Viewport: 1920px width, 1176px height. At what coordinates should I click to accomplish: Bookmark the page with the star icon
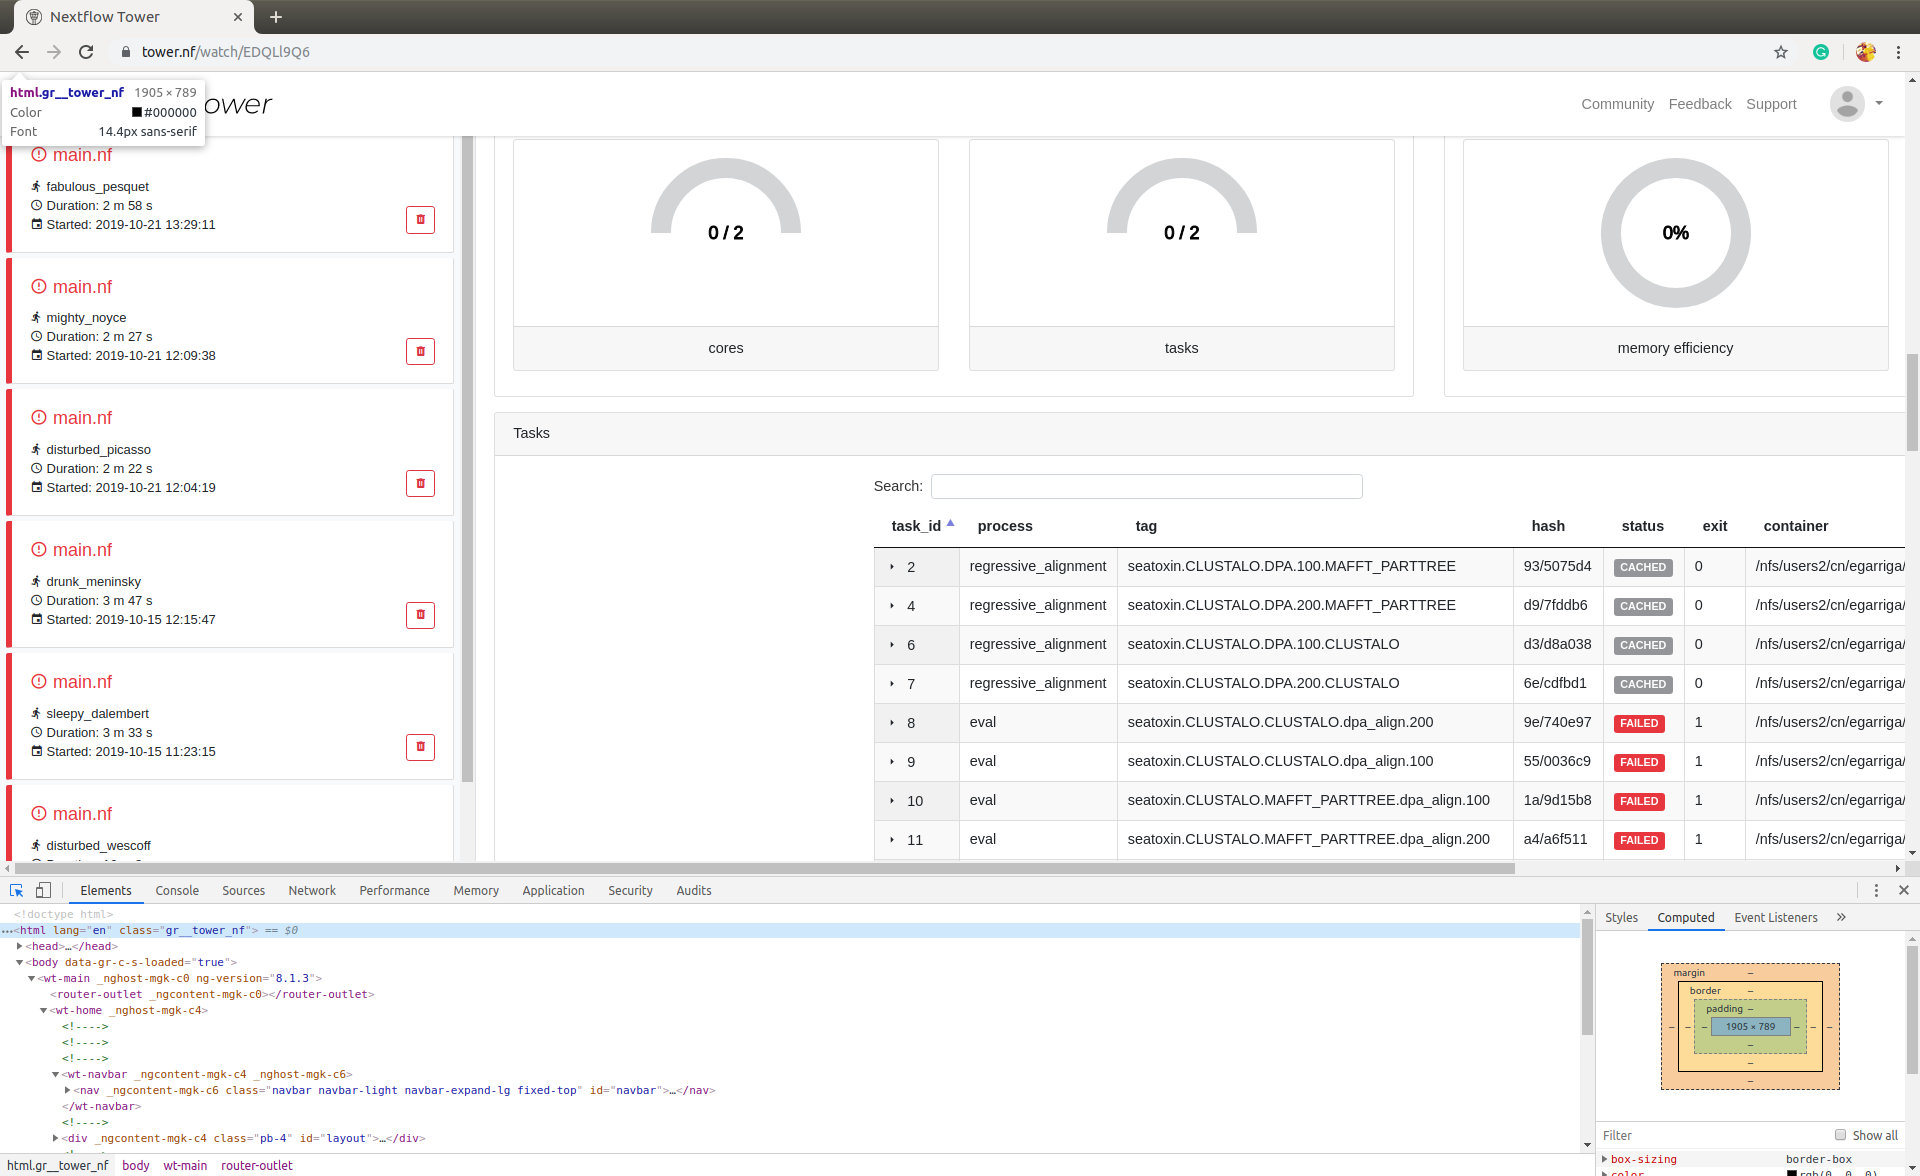pyautogui.click(x=1781, y=51)
